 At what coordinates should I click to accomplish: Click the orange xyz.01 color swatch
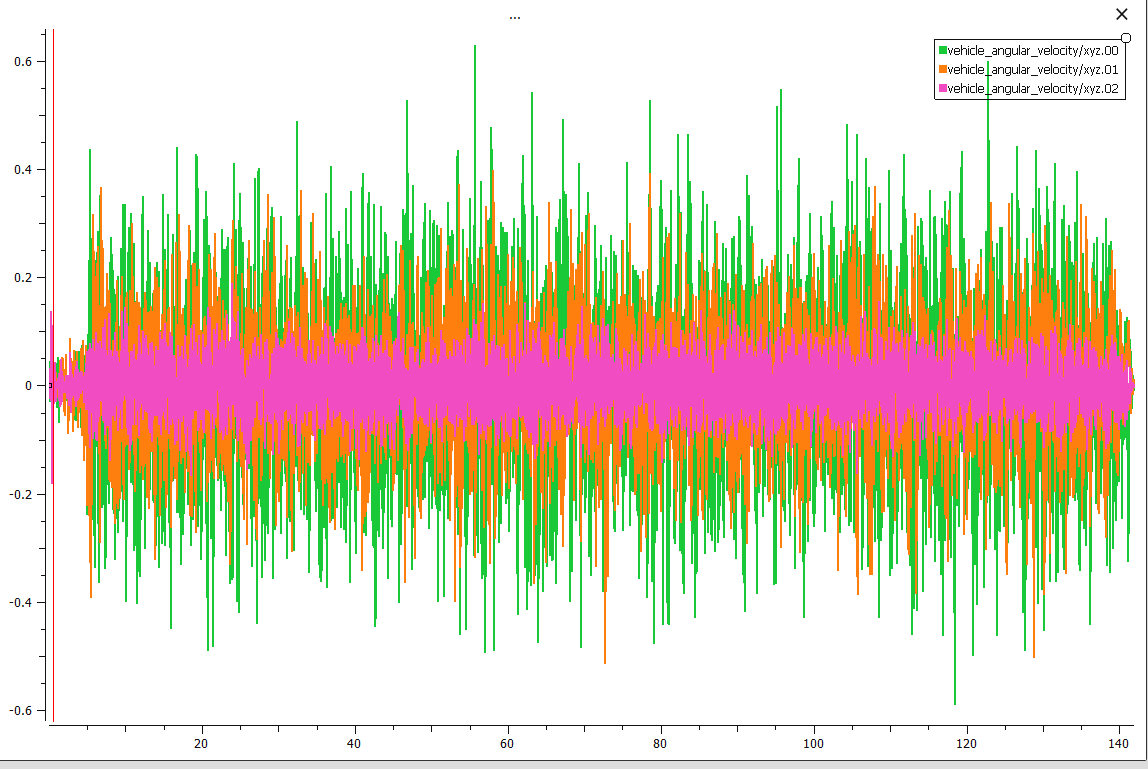click(x=942, y=70)
